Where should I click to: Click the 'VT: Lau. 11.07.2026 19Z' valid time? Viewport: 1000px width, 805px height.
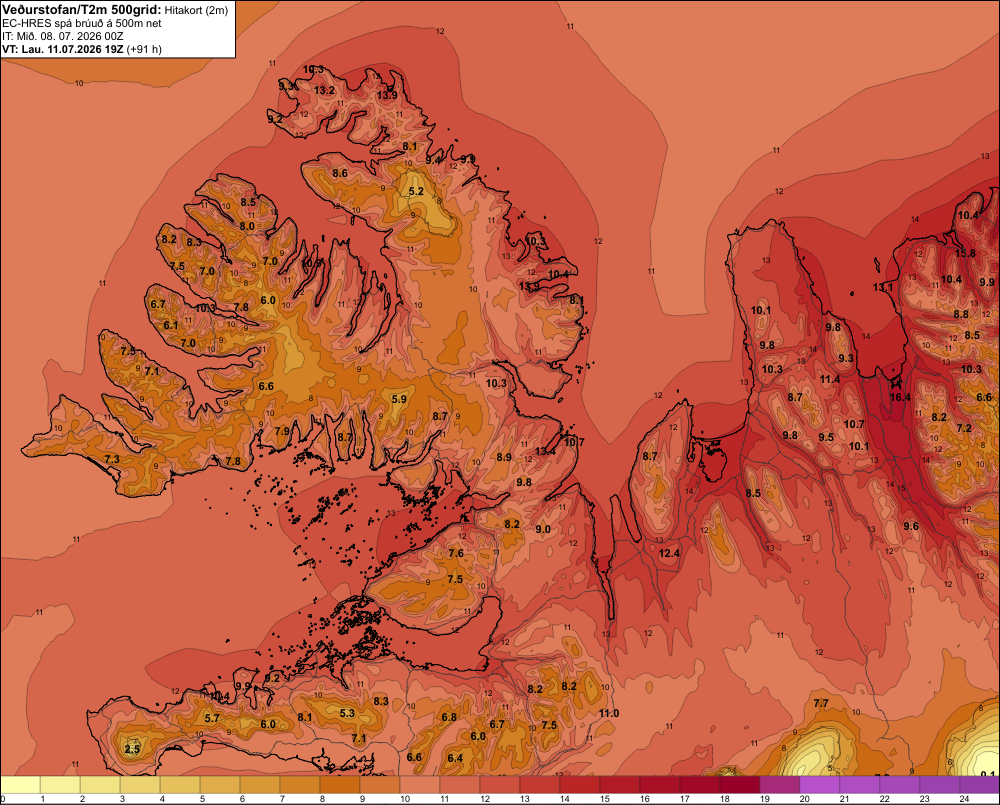[x=63, y=49]
